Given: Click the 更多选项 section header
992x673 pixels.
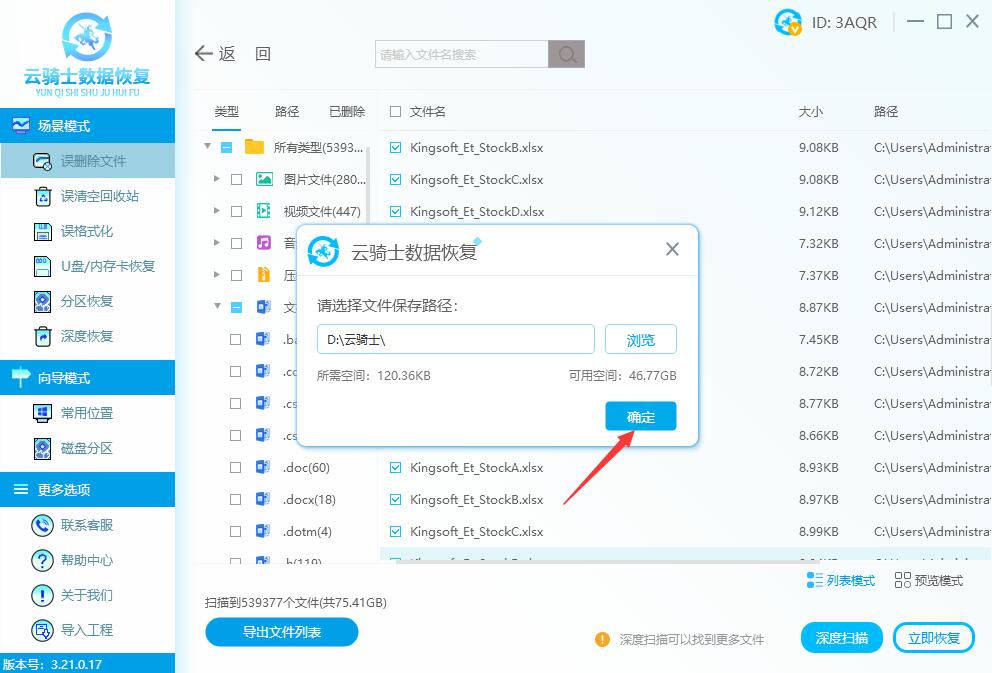Looking at the screenshot, I should [x=87, y=490].
